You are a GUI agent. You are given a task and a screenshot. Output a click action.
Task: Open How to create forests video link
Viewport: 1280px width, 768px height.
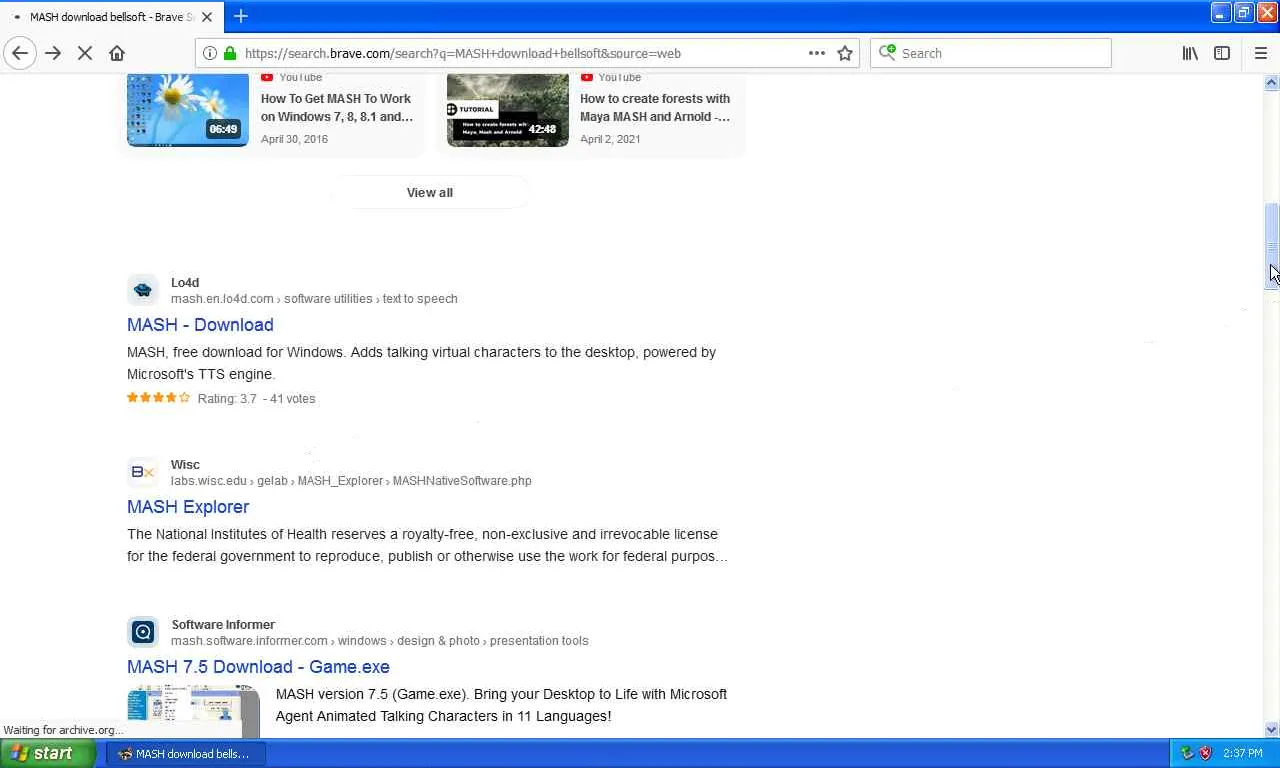coord(655,108)
